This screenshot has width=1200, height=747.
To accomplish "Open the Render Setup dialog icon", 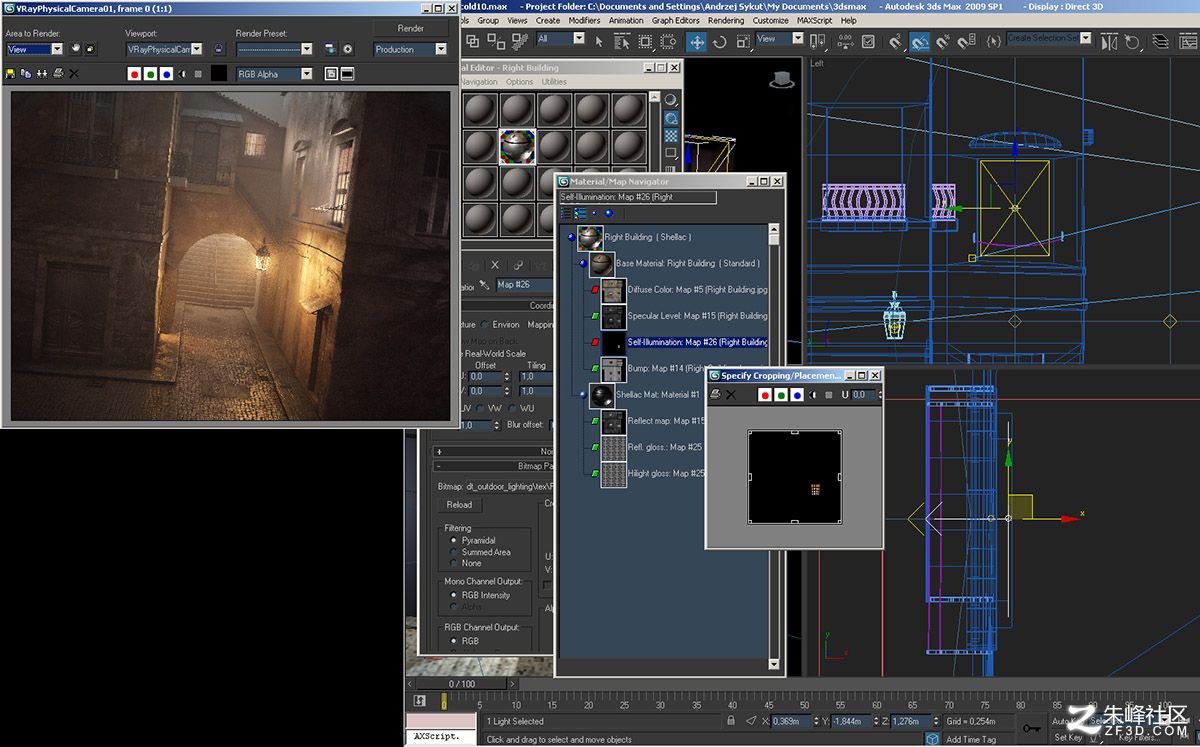I will coord(331,48).
